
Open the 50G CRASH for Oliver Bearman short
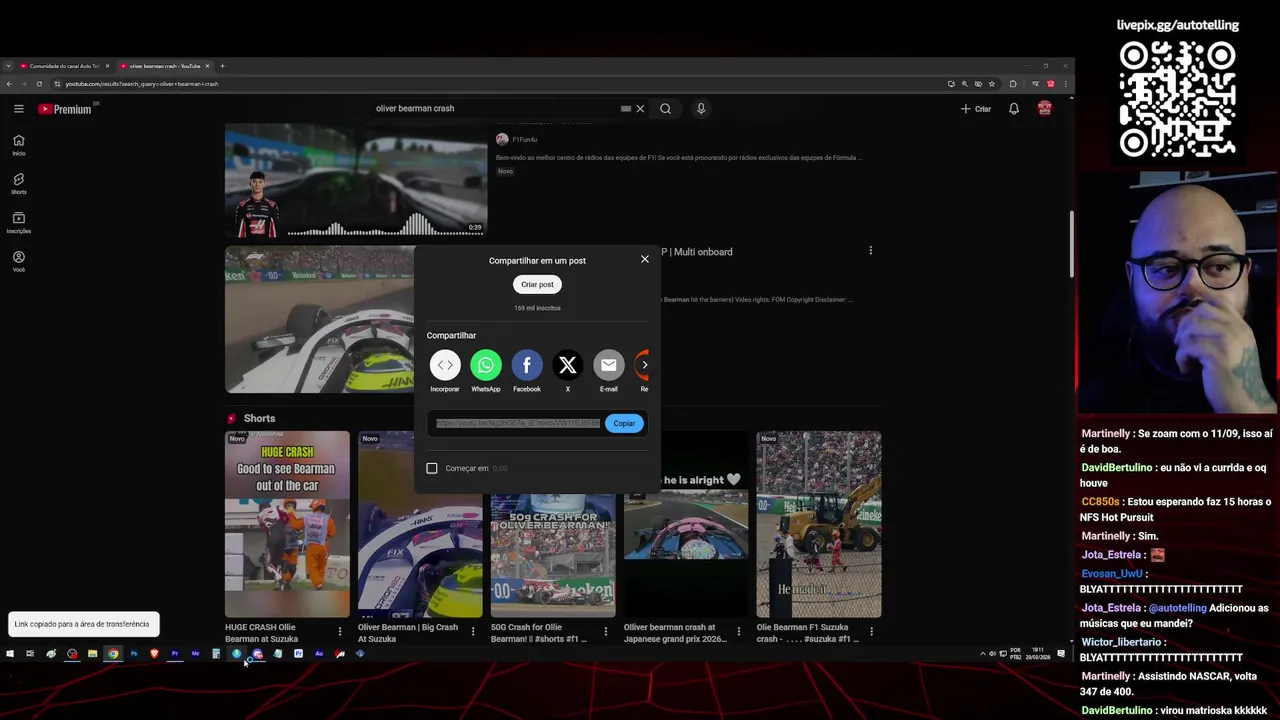coord(553,555)
